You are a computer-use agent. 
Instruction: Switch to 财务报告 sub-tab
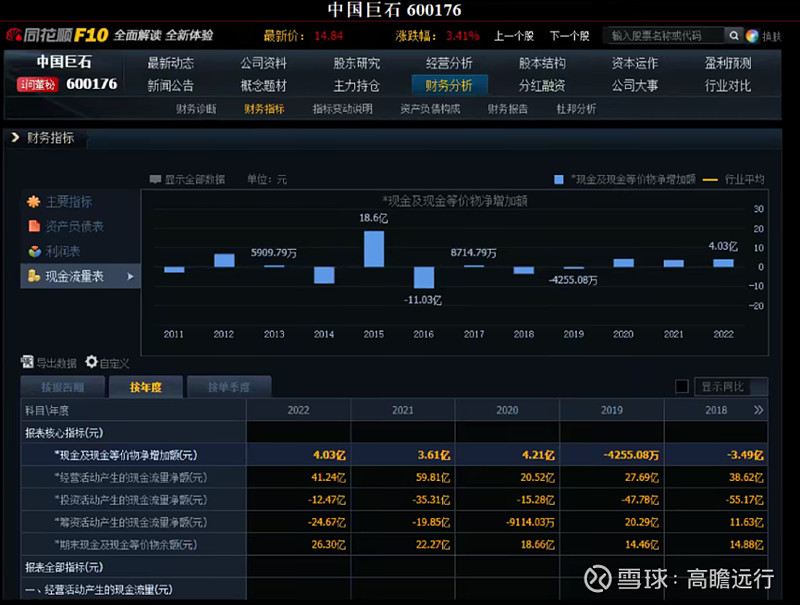pyautogui.click(x=507, y=109)
